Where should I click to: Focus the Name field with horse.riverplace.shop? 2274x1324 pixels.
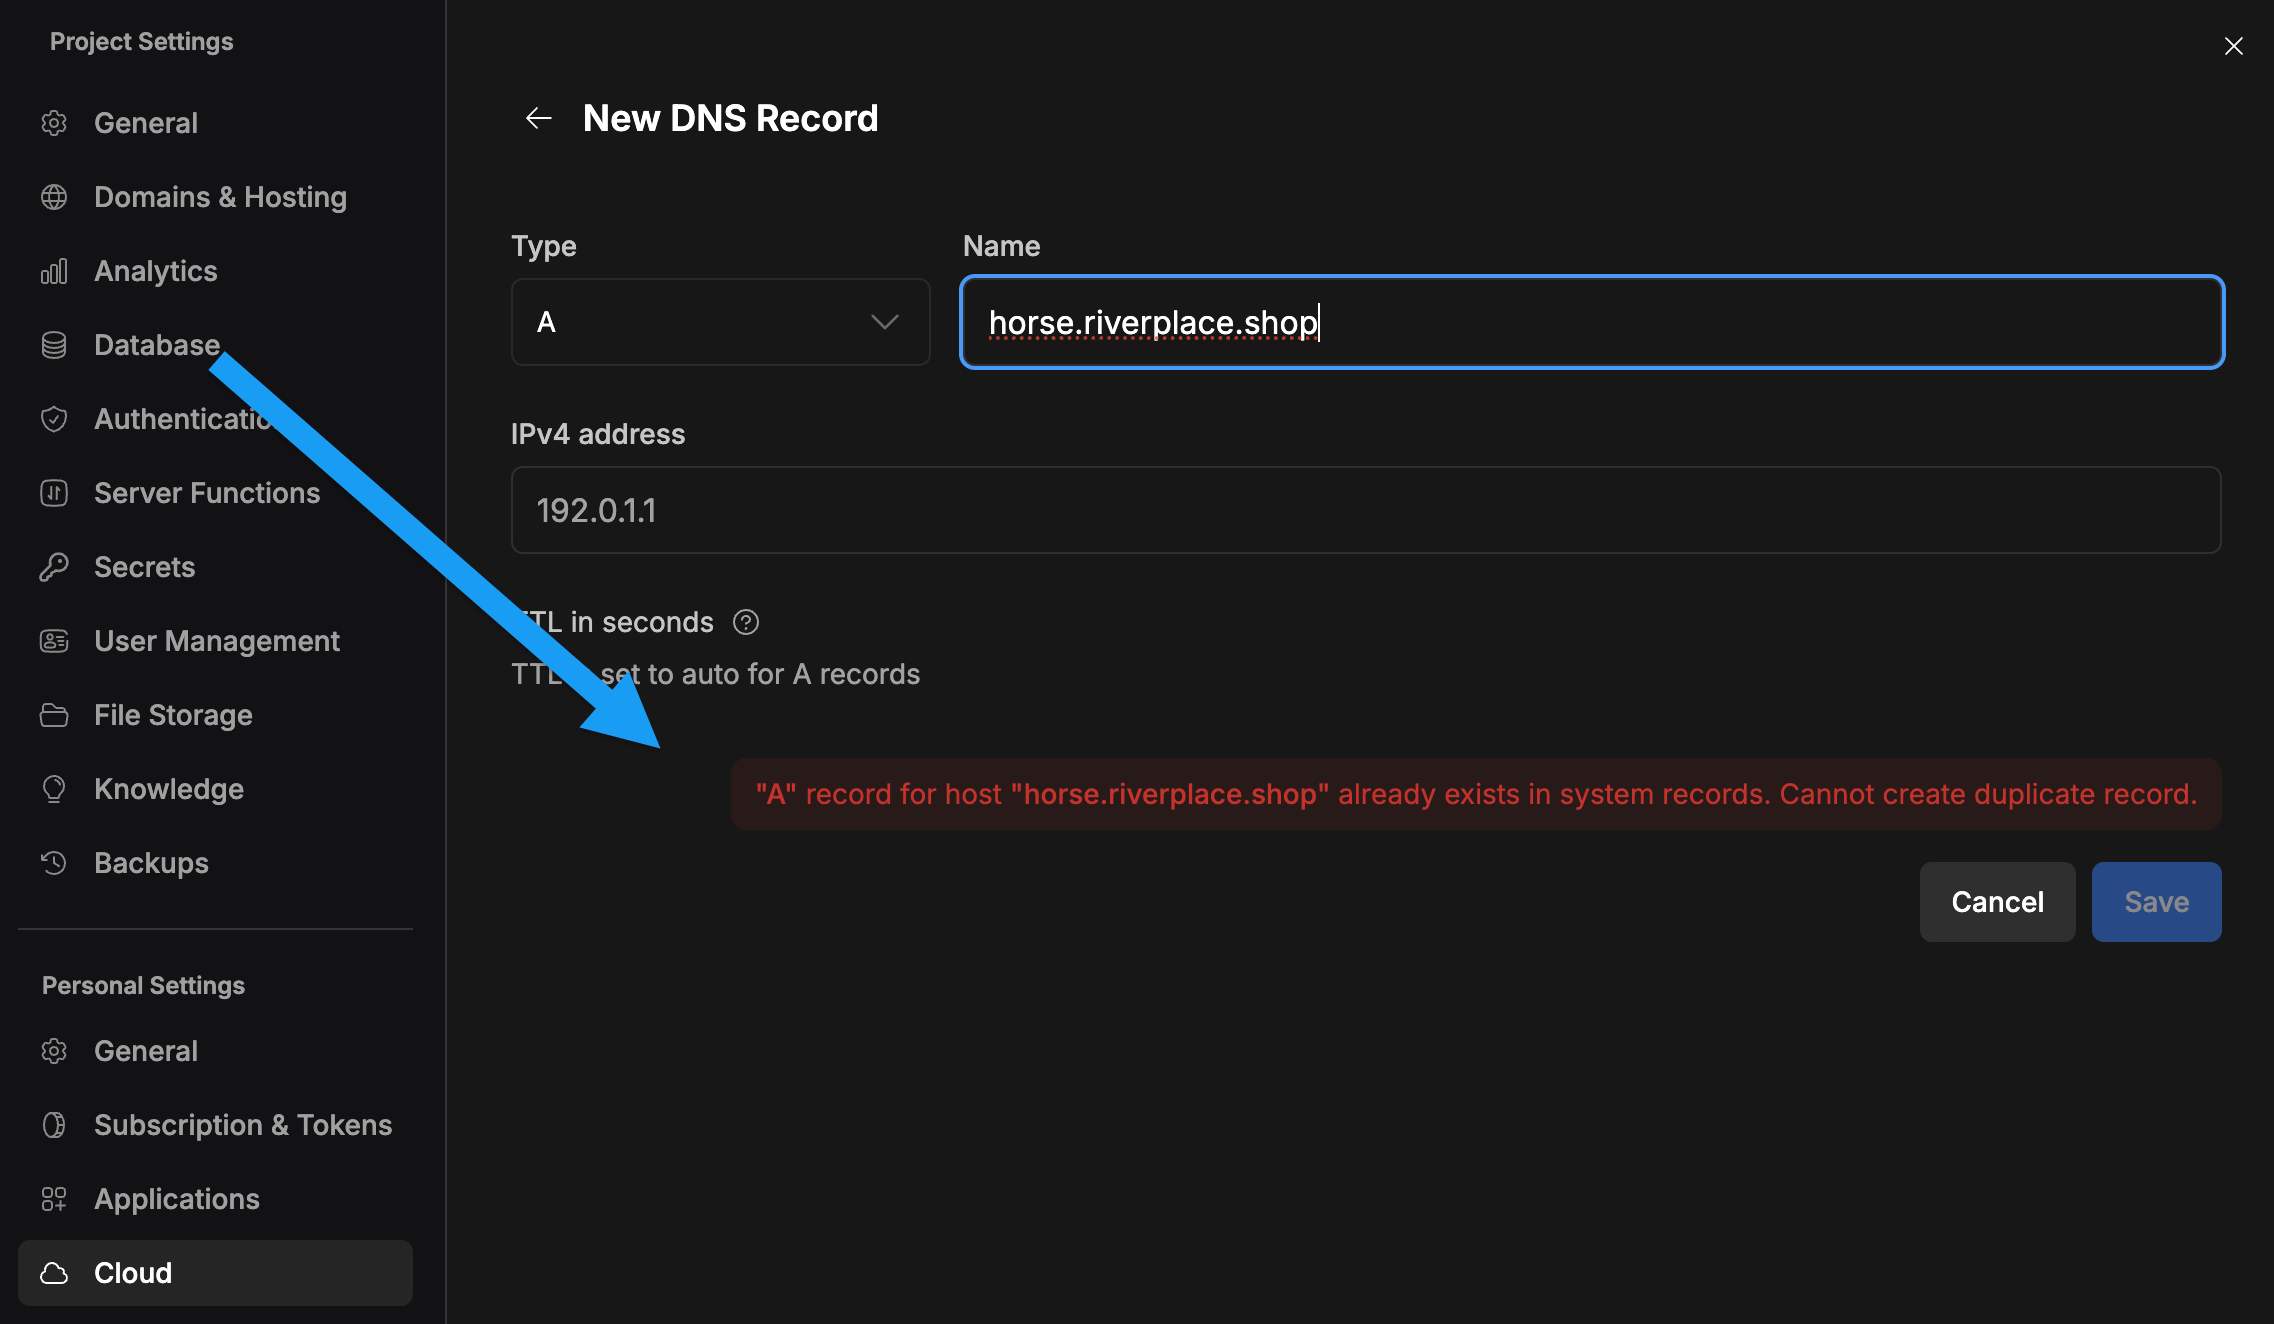click(1592, 322)
